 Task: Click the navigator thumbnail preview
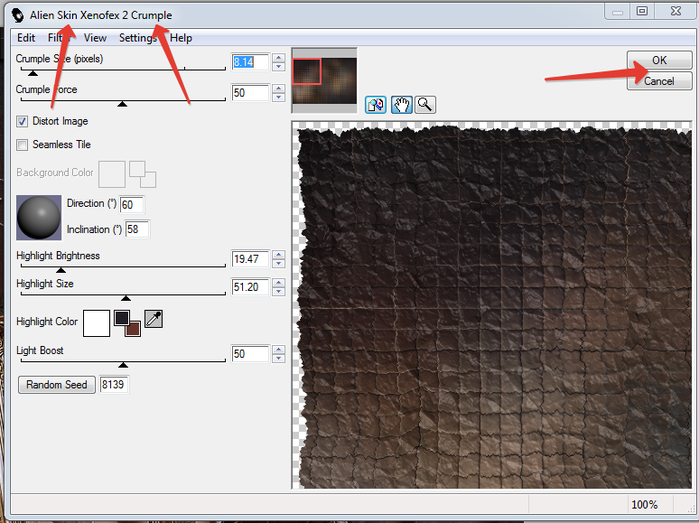pyautogui.click(x=324, y=80)
